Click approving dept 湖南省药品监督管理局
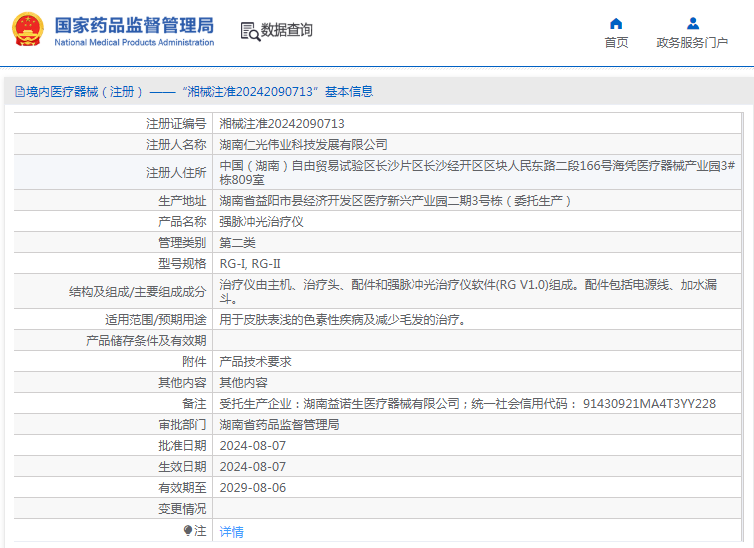 [x=279, y=424]
